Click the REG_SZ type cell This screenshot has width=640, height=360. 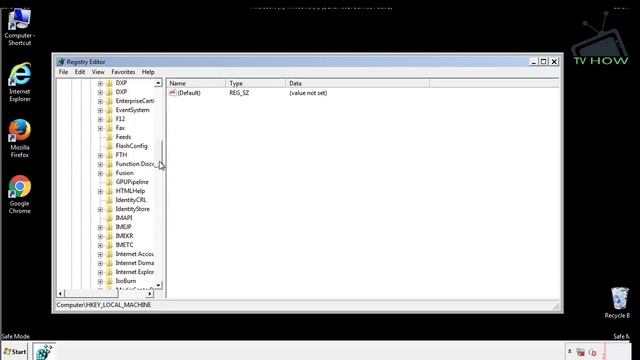click(x=239, y=93)
